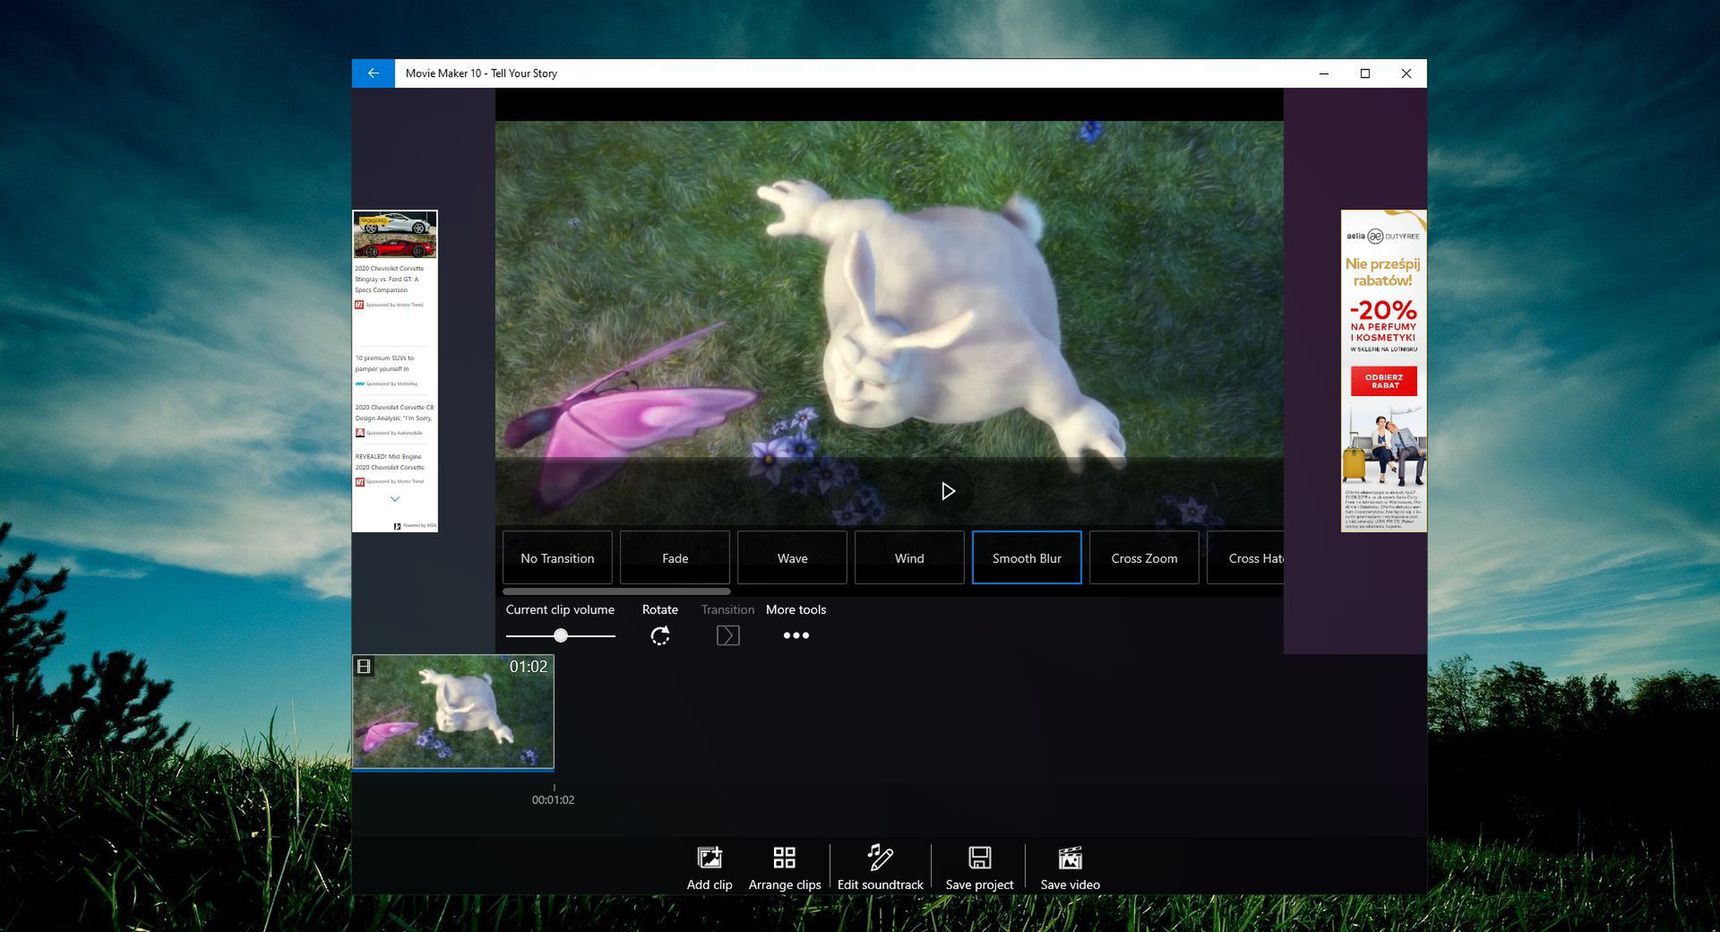Click the Transition icon
1720x932 pixels.
(728, 635)
